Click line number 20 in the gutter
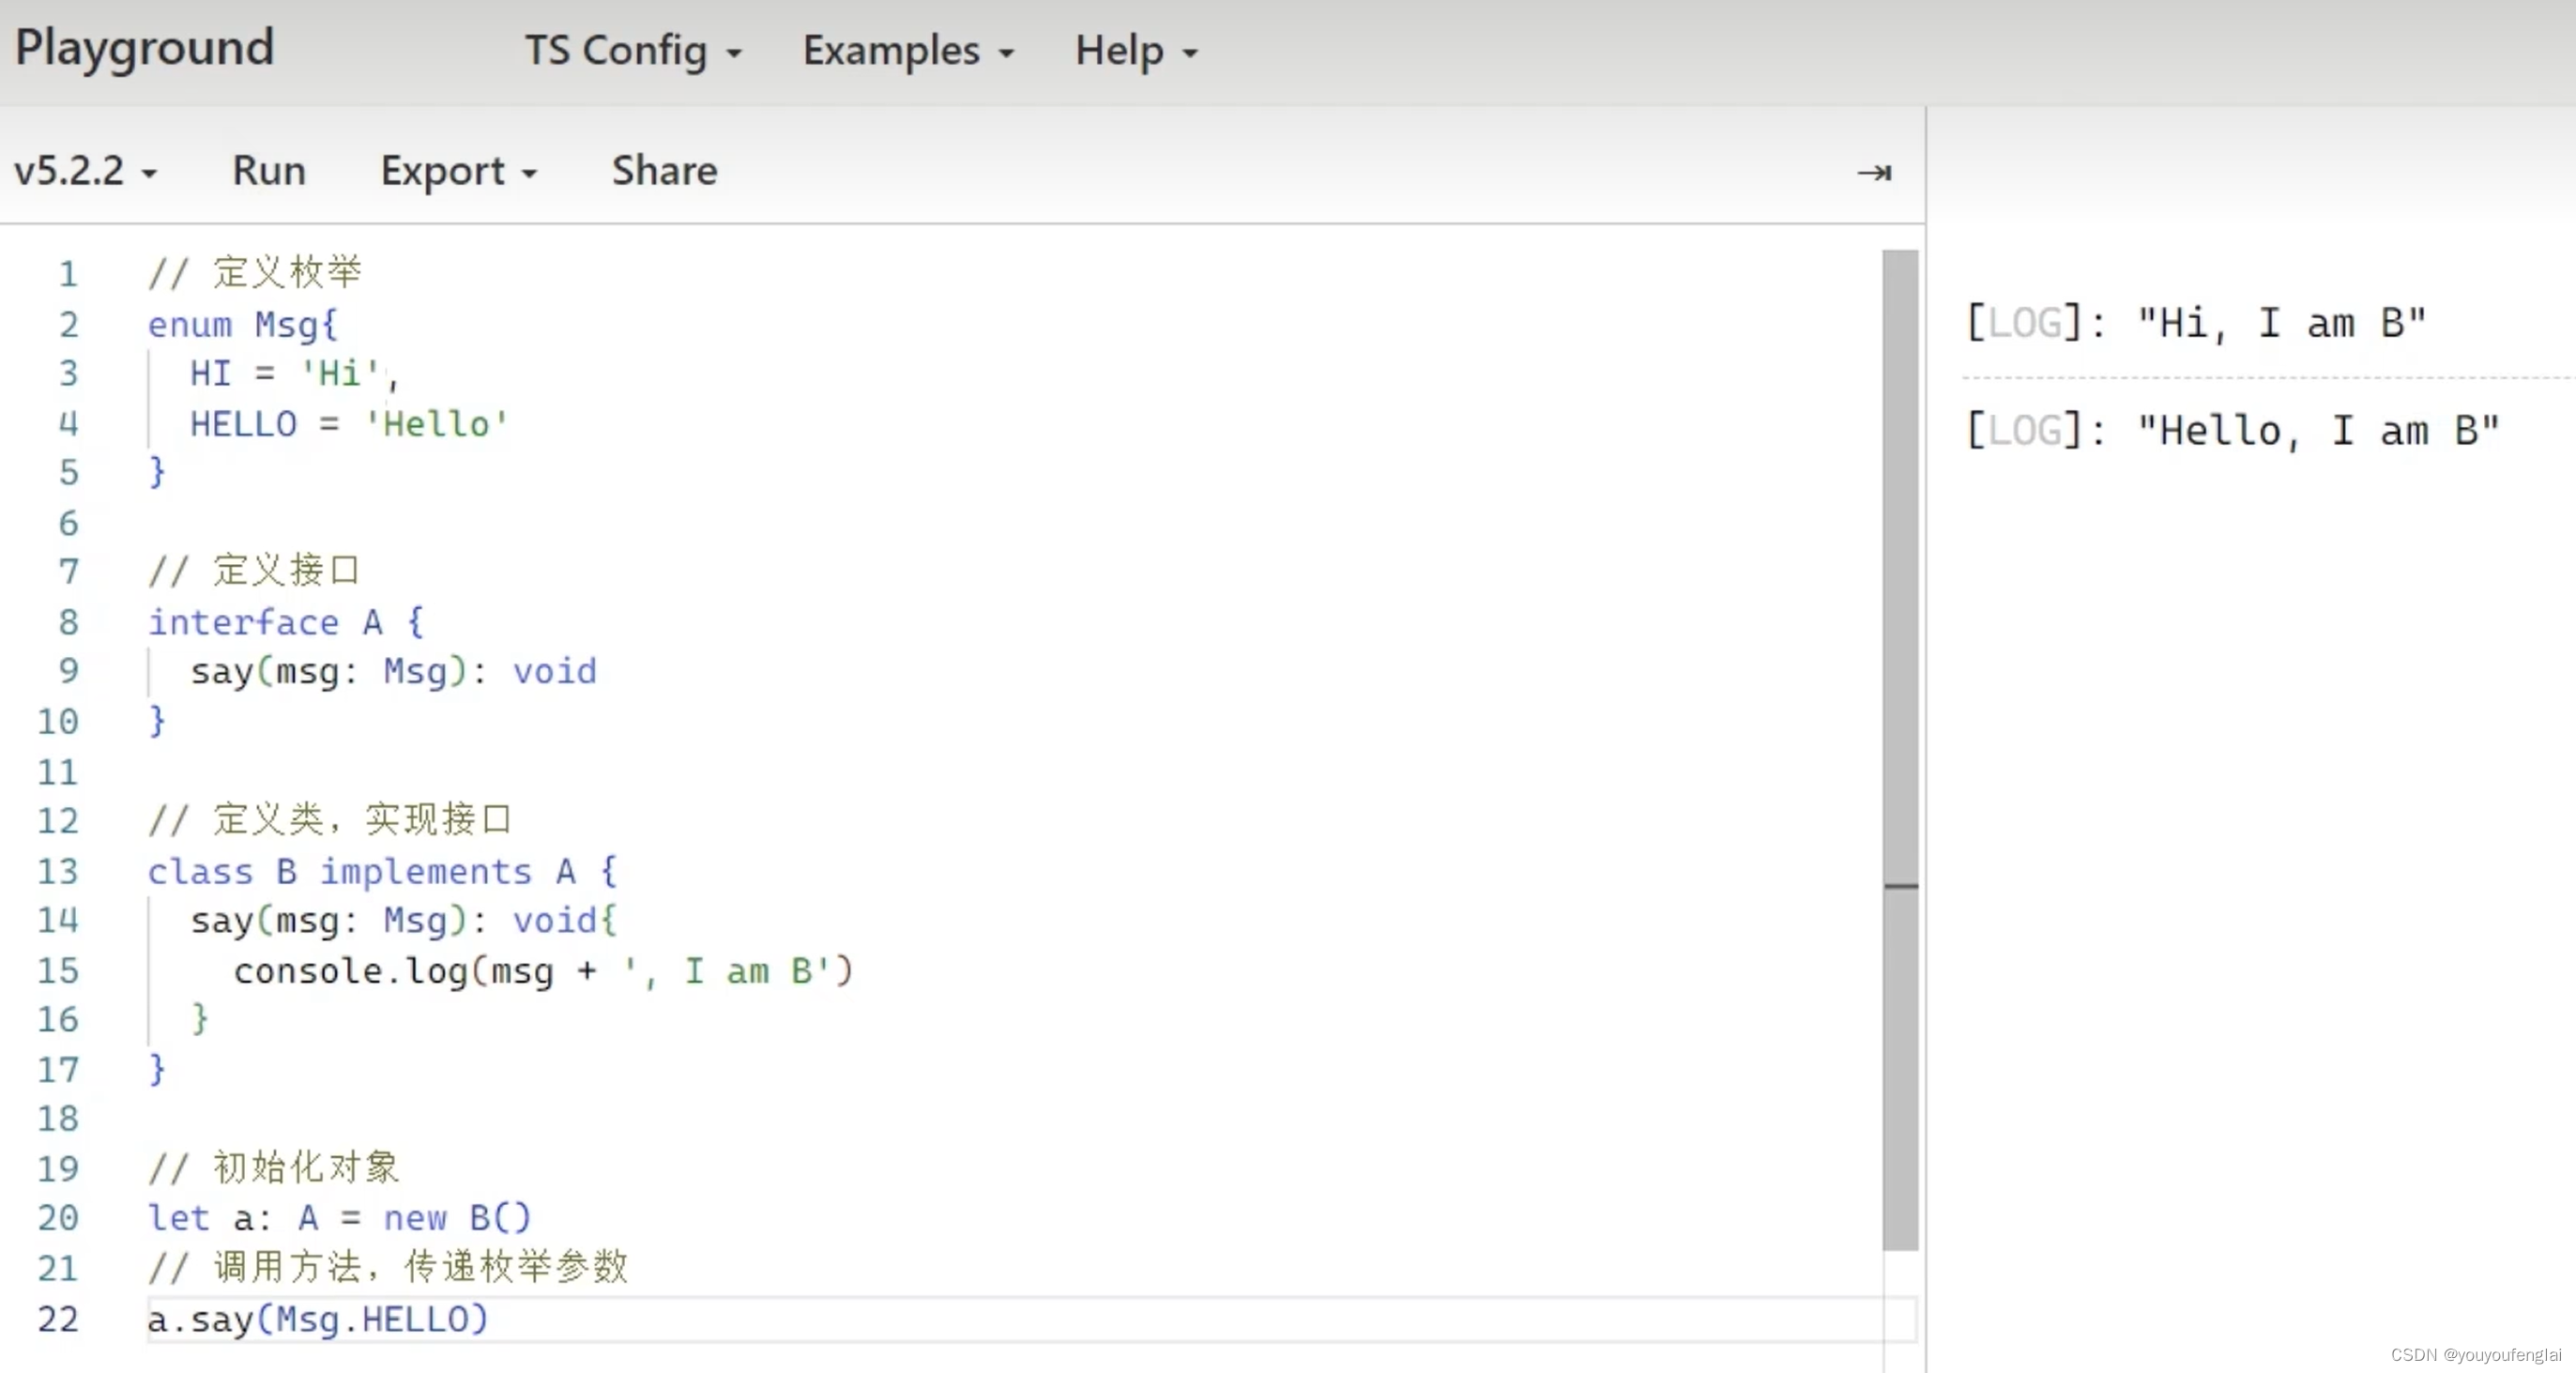The image size is (2576, 1373). pos(57,1218)
